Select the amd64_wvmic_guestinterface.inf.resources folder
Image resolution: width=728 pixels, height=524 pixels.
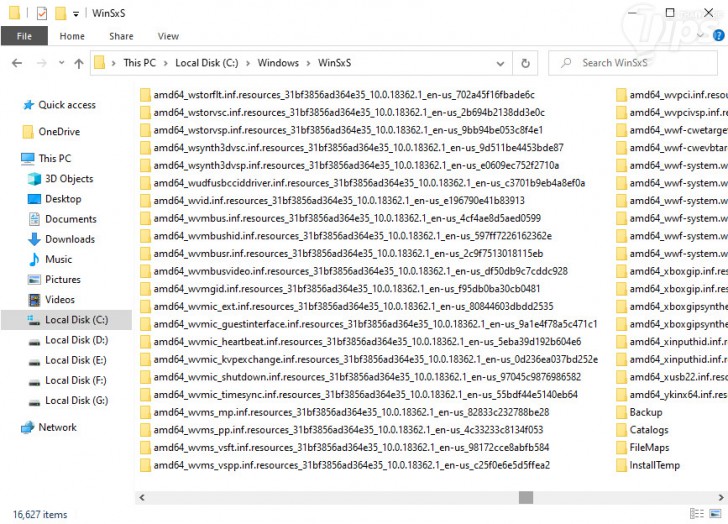(x=369, y=324)
